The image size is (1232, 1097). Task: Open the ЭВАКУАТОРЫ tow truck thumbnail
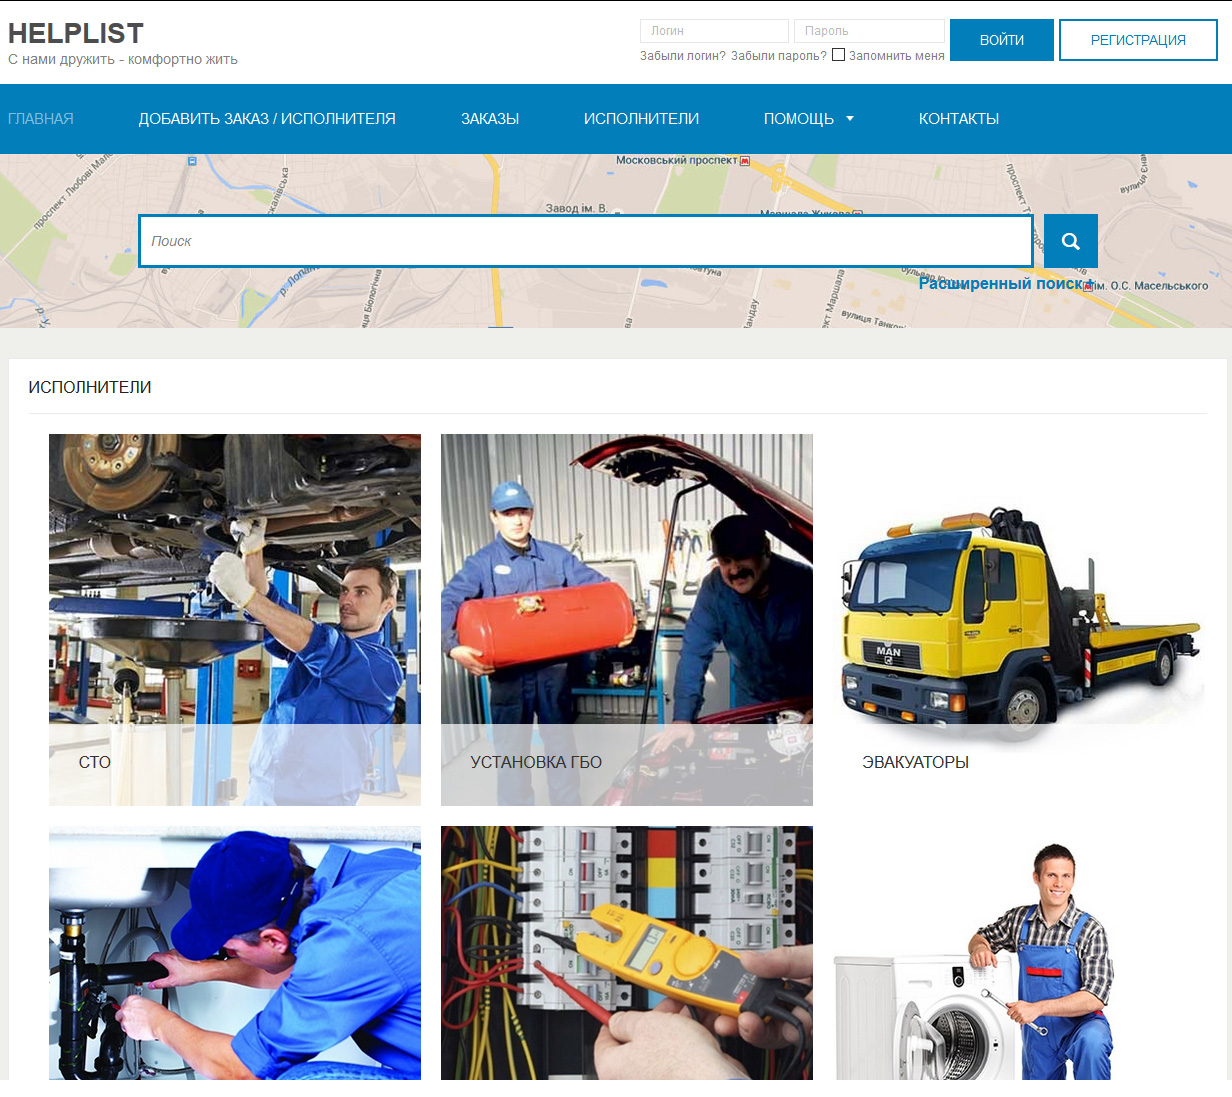[x=1019, y=620]
